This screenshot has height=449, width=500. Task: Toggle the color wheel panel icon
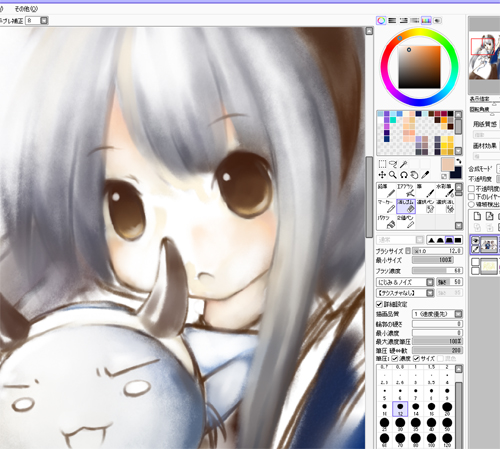[x=381, y=21]
